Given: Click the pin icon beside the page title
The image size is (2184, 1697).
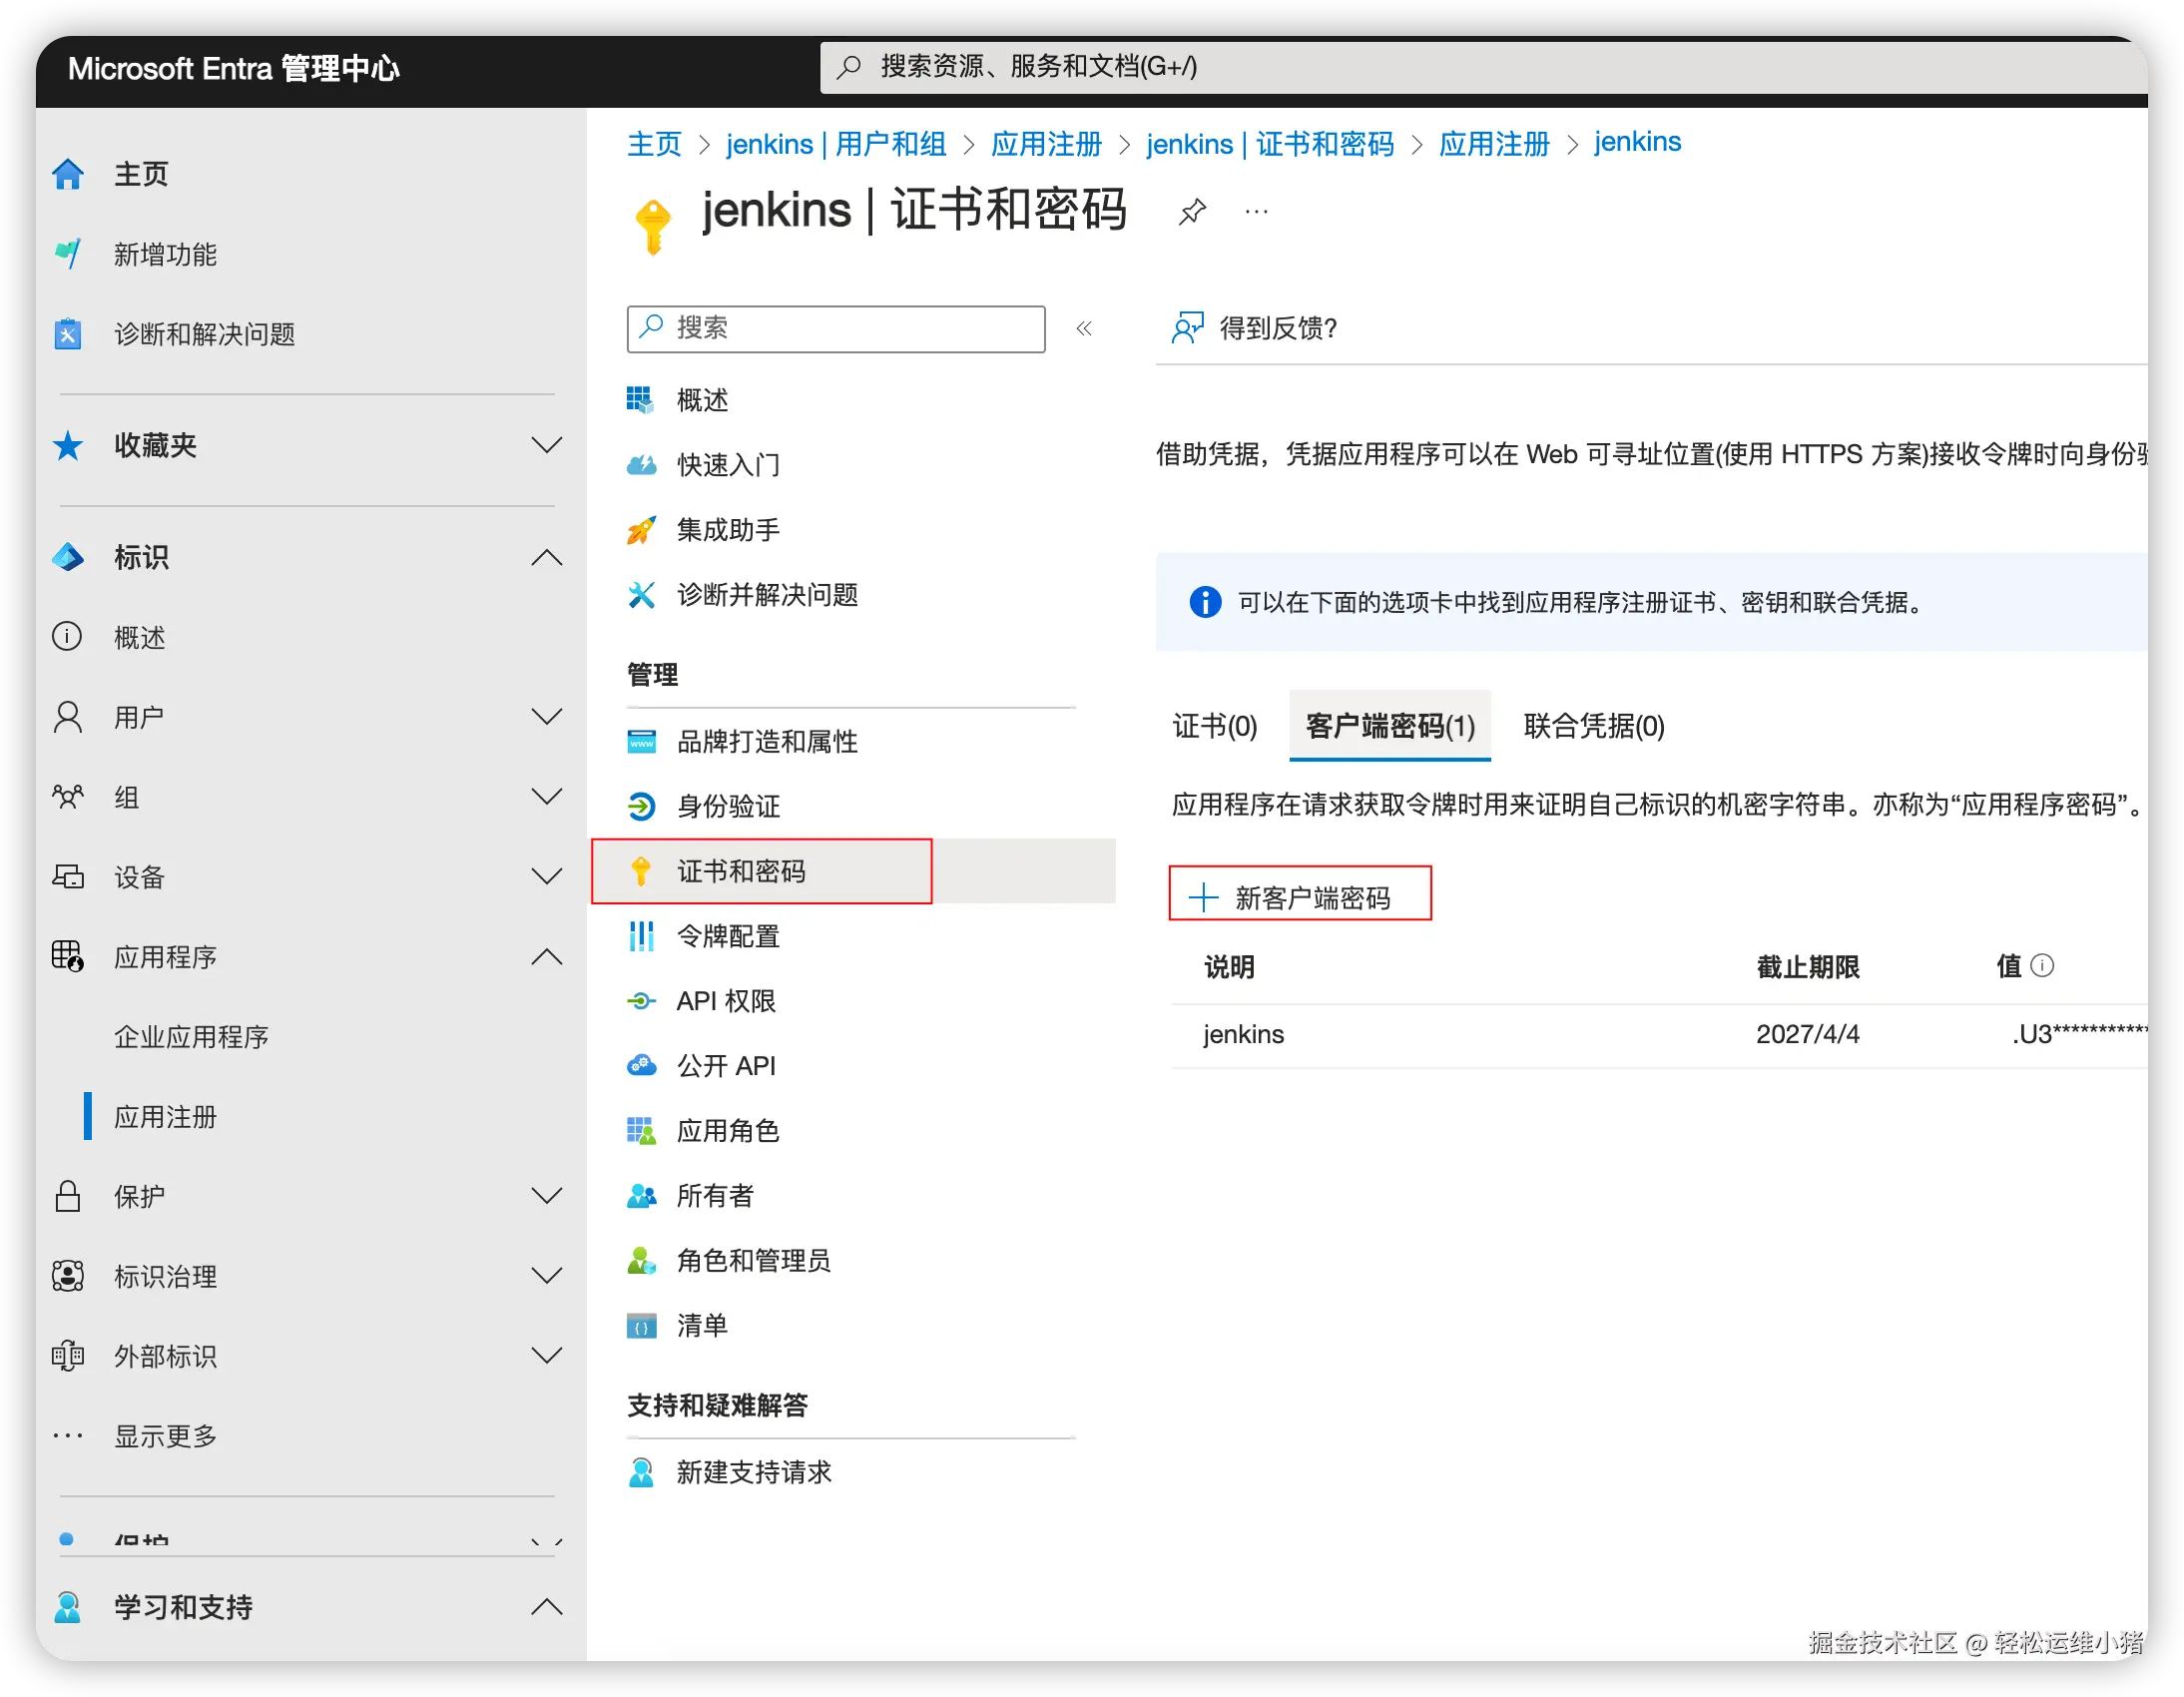Looking at the screenshot, I should click(x=1192, y=212).
